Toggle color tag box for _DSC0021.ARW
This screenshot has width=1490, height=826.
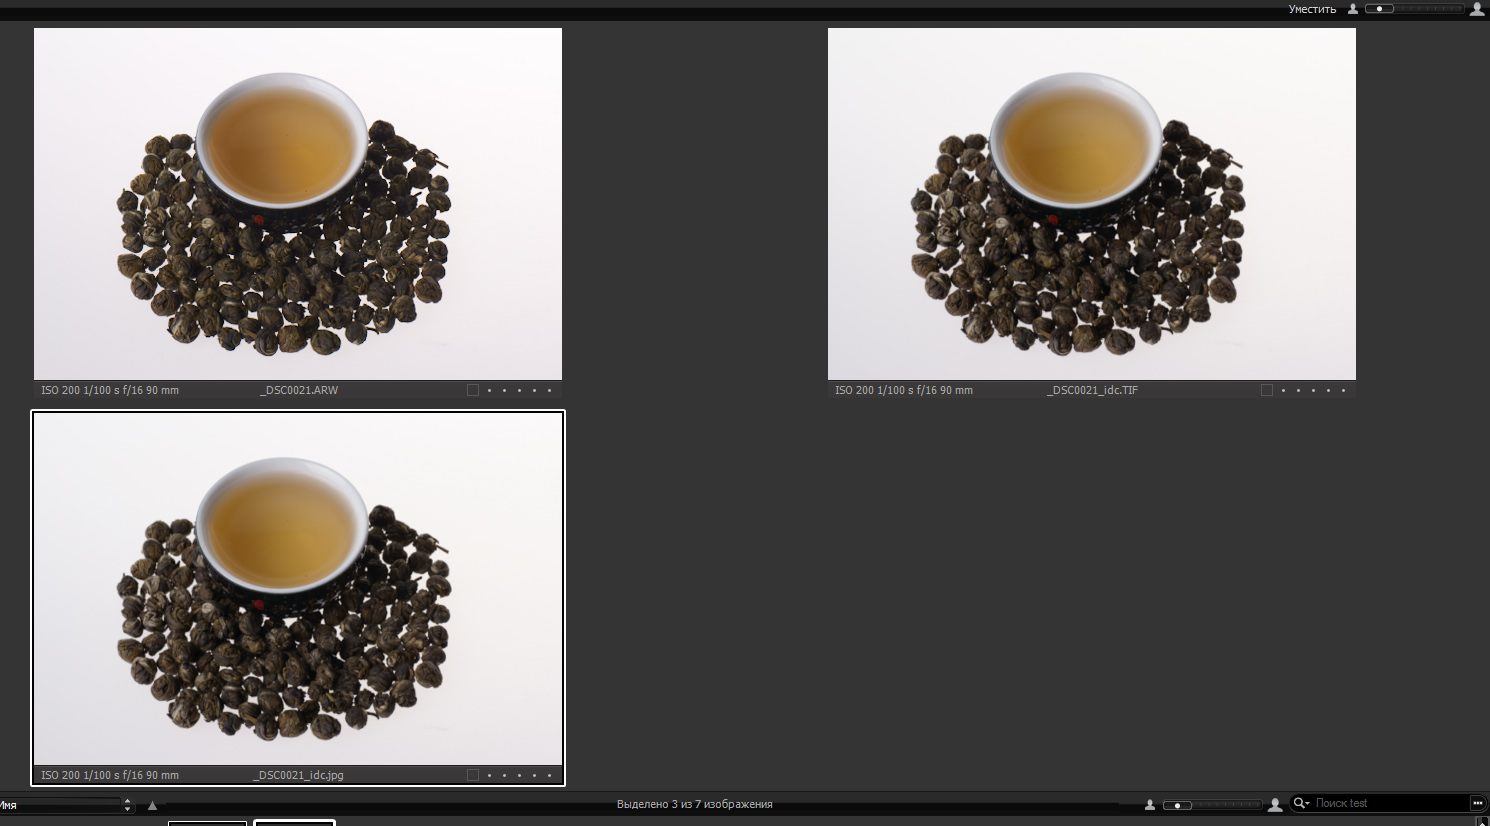click(473, 391)
